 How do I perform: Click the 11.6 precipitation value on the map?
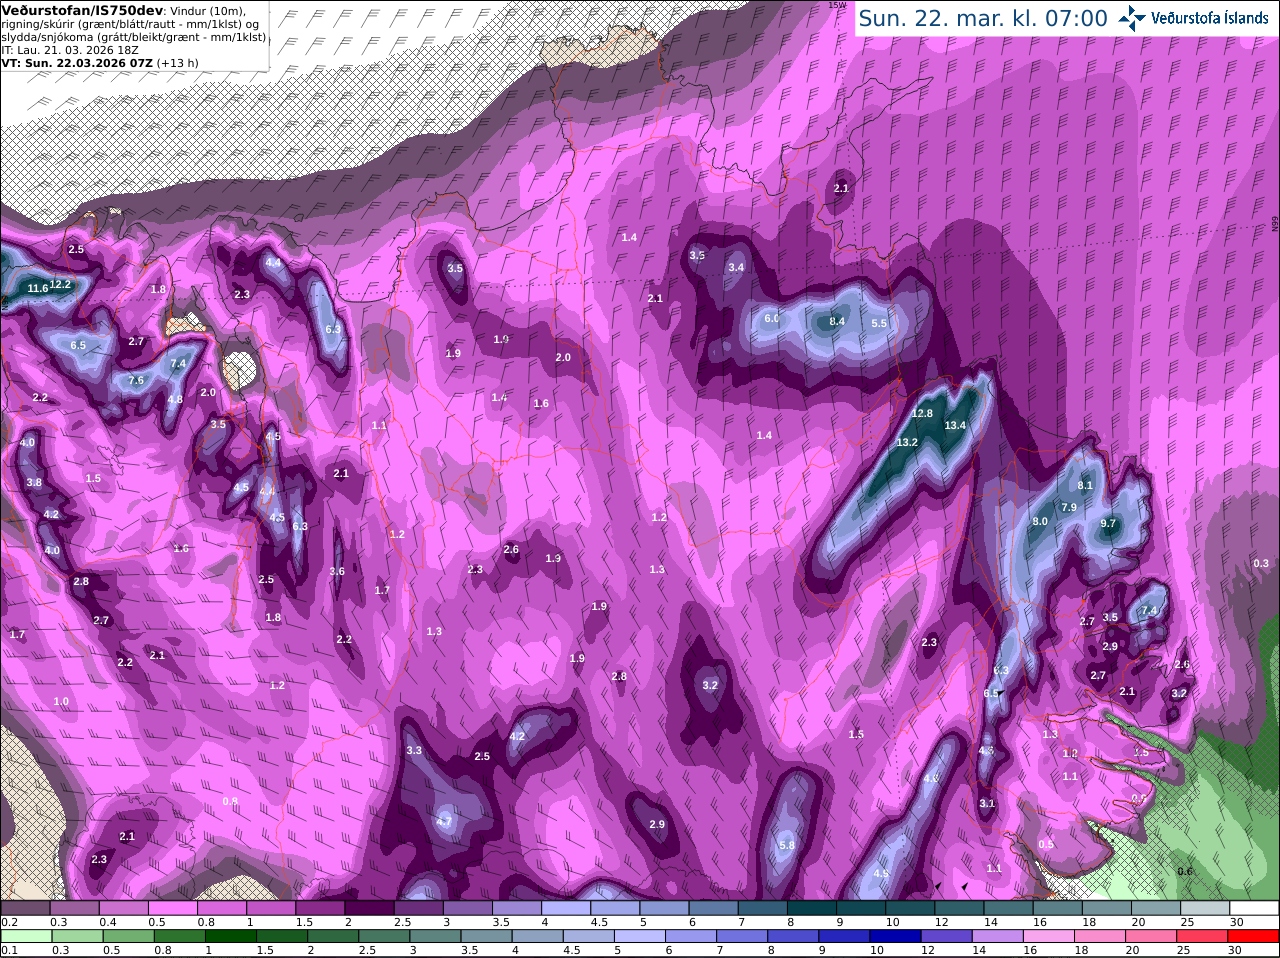(38, 288)
